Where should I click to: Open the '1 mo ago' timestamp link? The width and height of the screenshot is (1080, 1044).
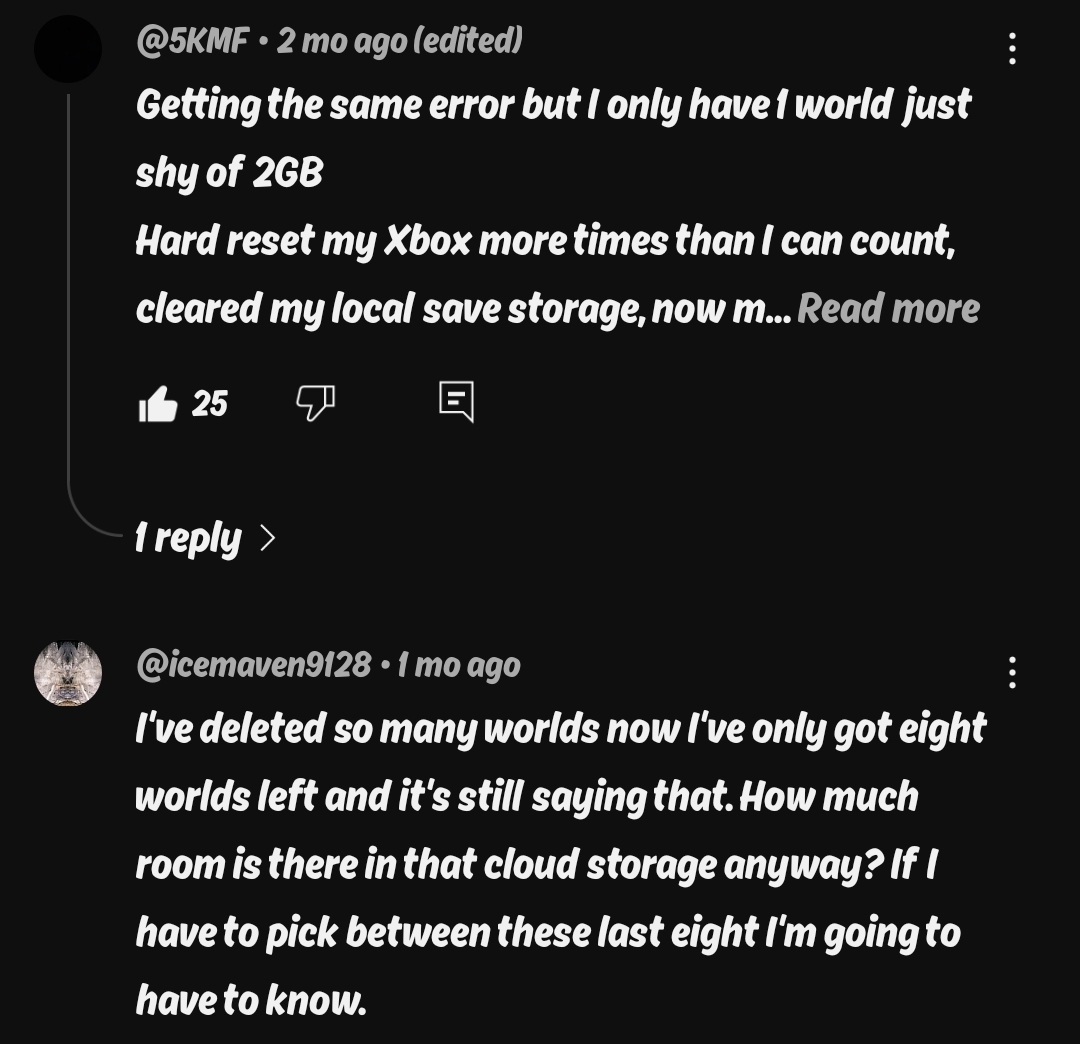point(458,664)
